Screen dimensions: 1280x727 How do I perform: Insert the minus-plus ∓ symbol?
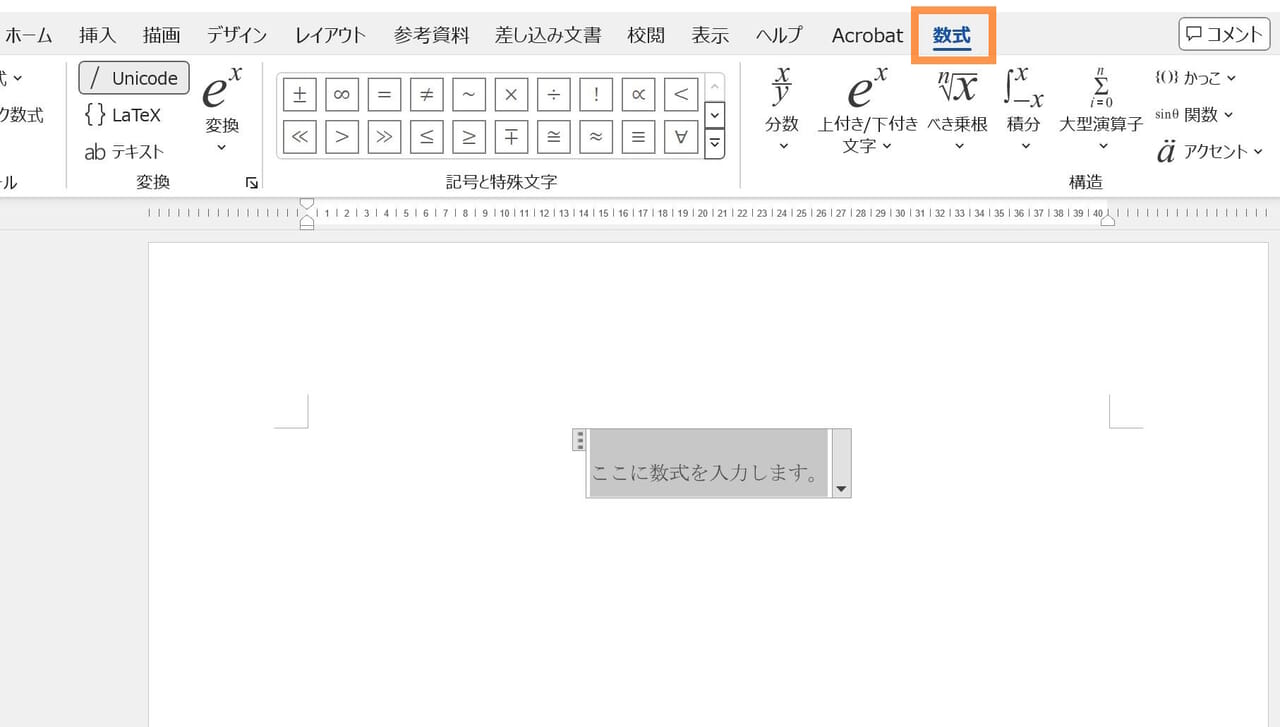511,137
